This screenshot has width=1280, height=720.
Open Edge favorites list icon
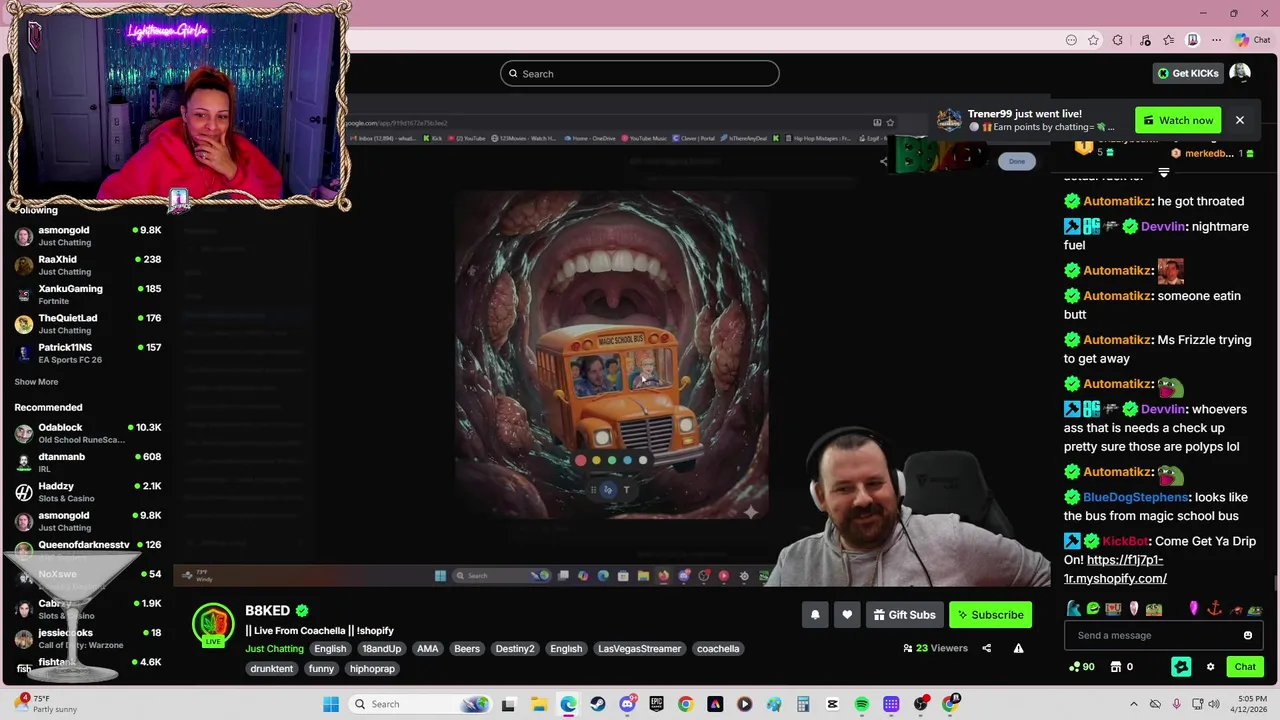pos(1168,40)
